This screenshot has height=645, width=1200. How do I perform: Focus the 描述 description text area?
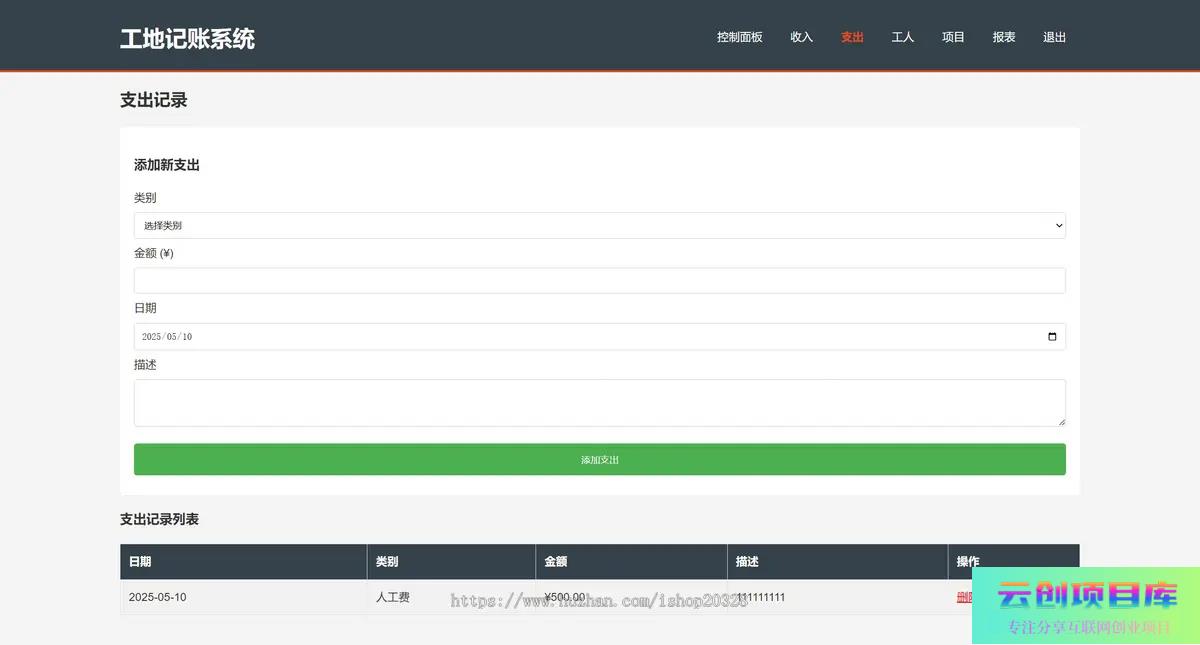click(x=599, y=402)
